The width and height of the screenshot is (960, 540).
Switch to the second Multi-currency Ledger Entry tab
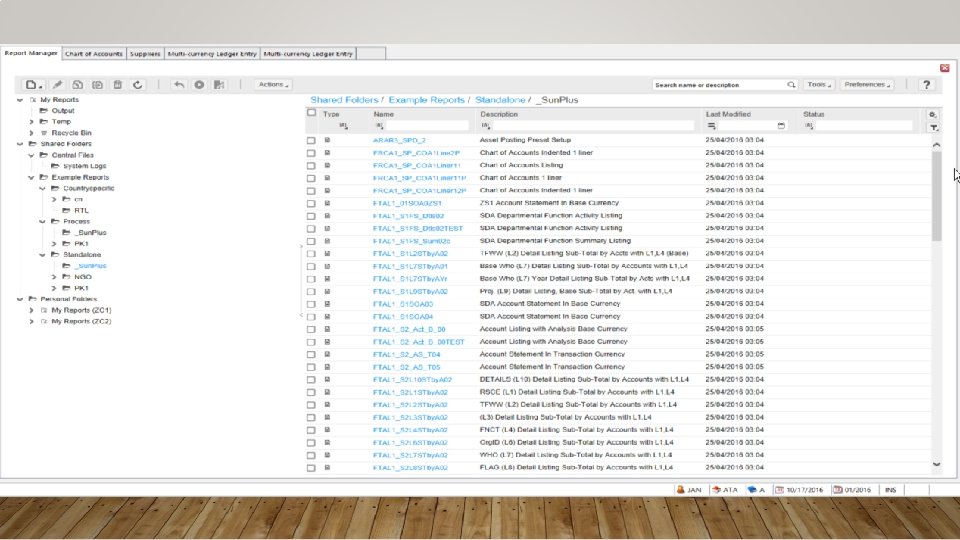[308, 54]
